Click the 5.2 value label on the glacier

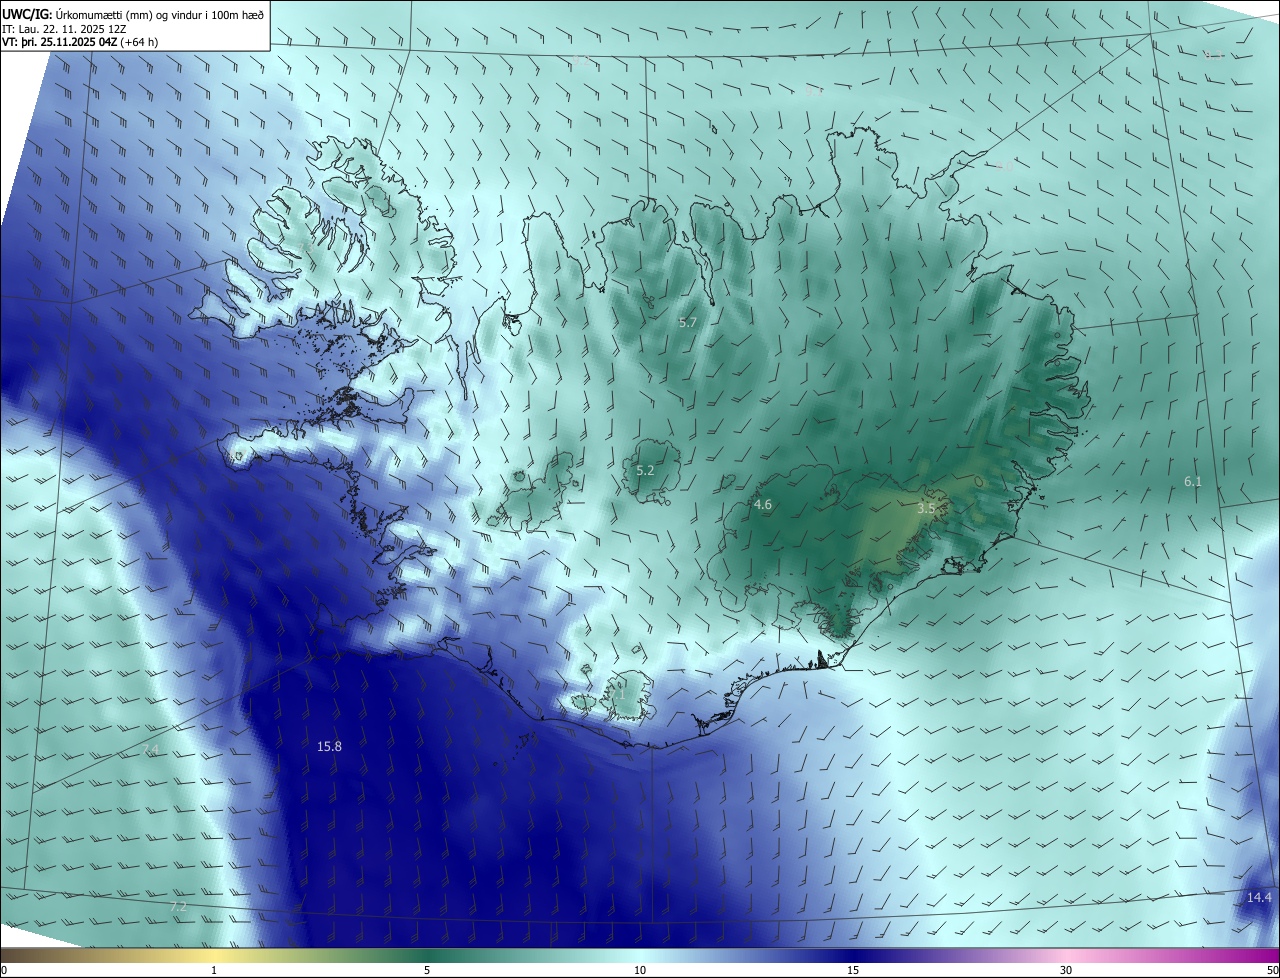[x=645, y=470]
